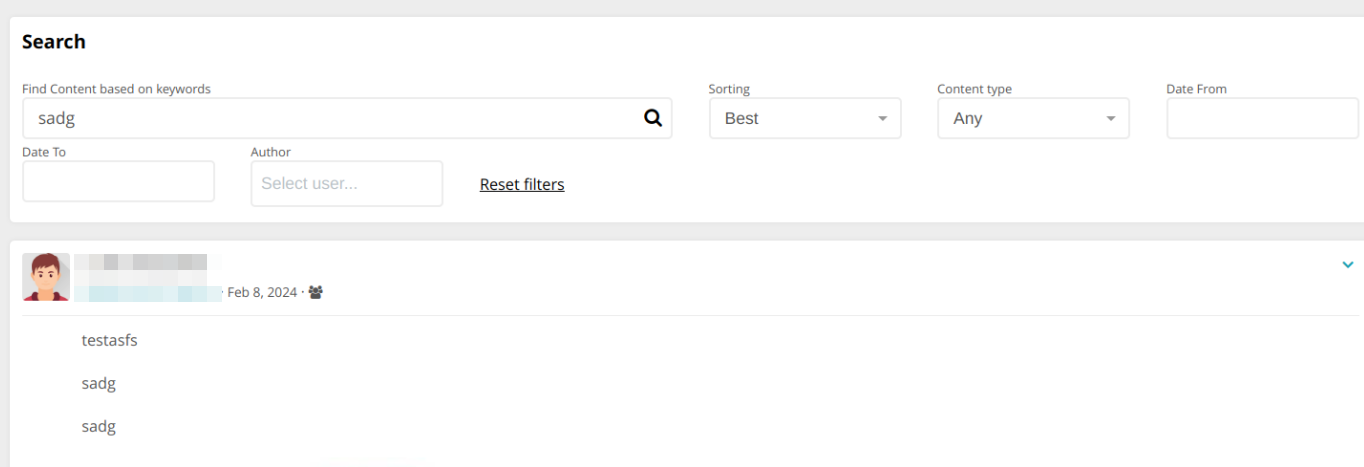The image size is (1364, 467).
Task: Click the Author field label
Action: tap(271, 152)
